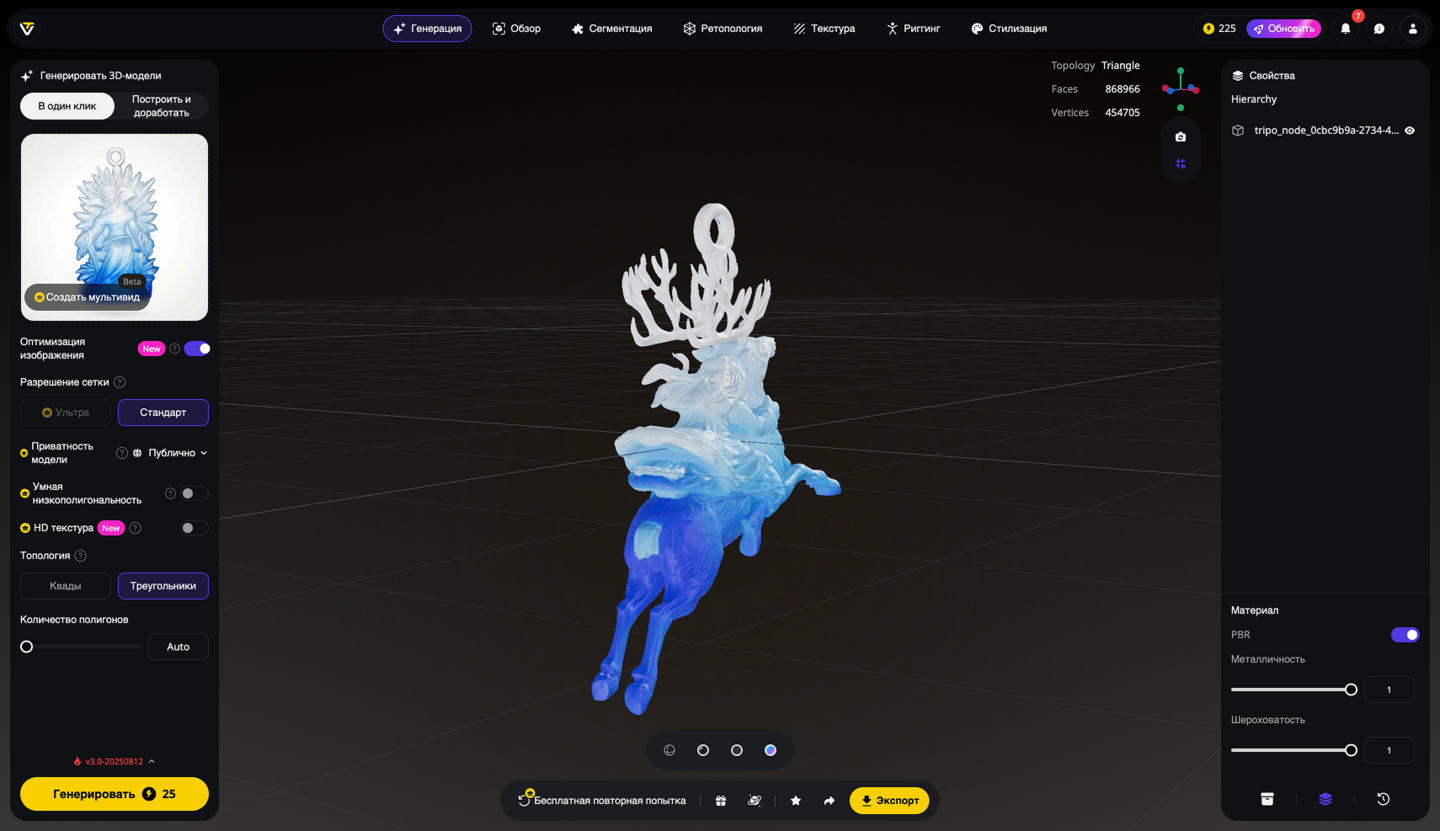Click the Экспорт button
The width and height of the screenshot is (1440, 831).
[x=889, y=801]
